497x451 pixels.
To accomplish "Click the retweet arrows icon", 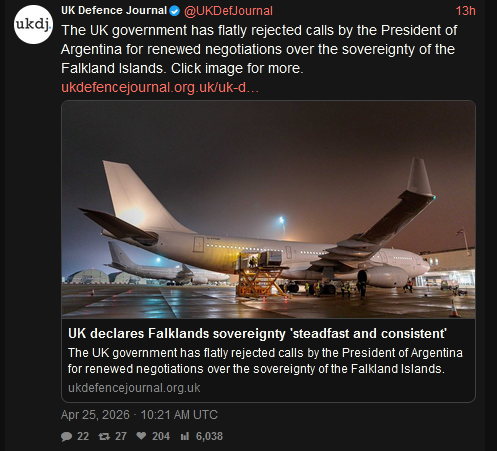I will pos(104,436).
